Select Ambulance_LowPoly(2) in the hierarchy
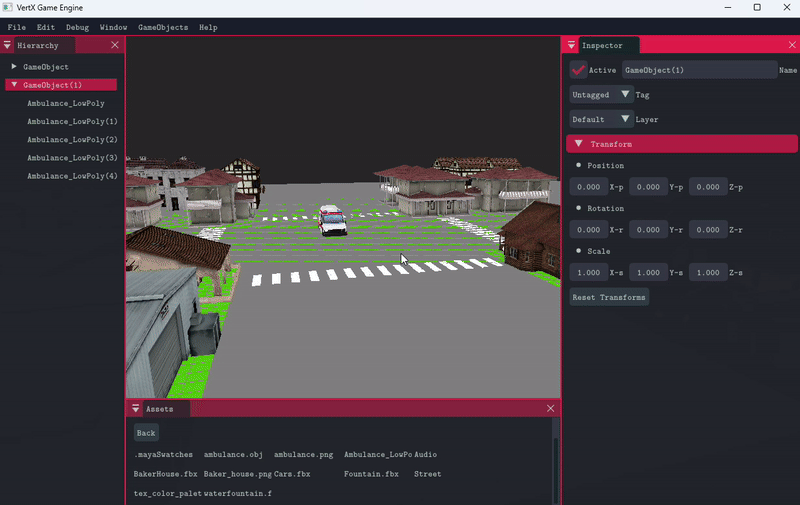This screenshot has width=800, height=505. click(72, 139)
